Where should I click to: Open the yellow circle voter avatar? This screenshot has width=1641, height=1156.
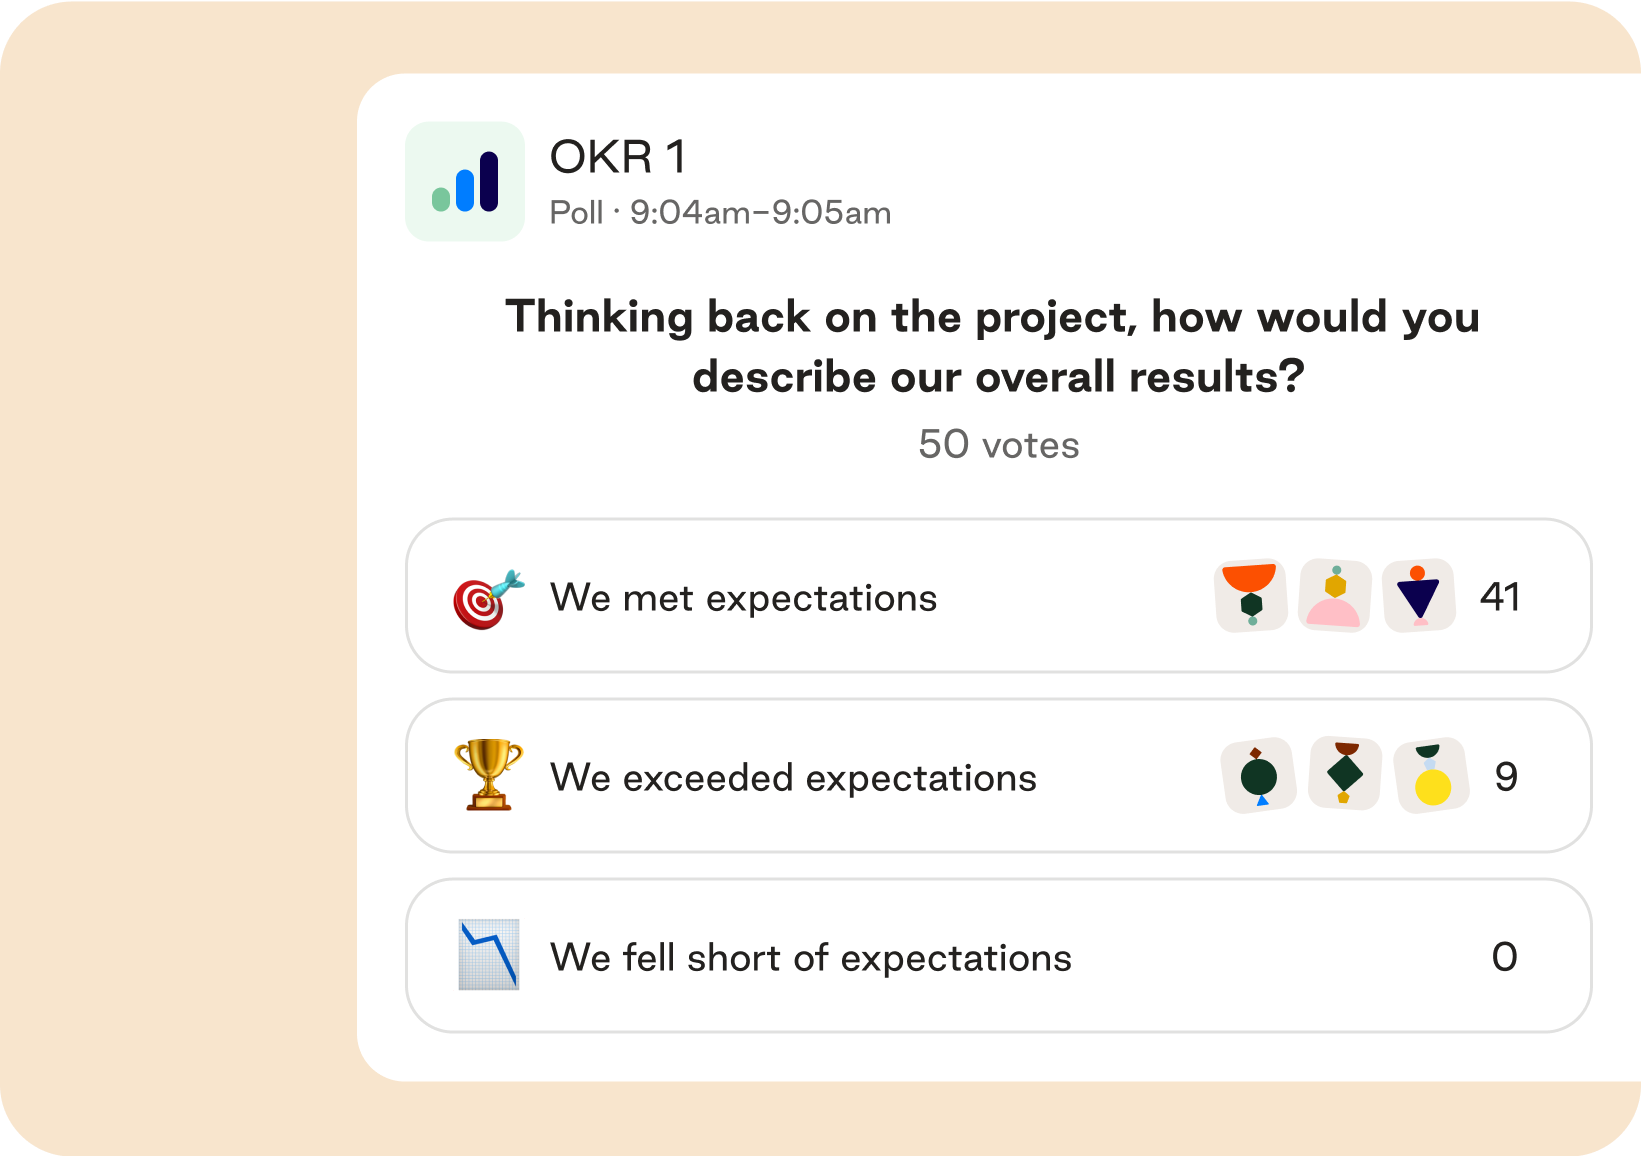pyautogui.click(x=1431, y=777)
